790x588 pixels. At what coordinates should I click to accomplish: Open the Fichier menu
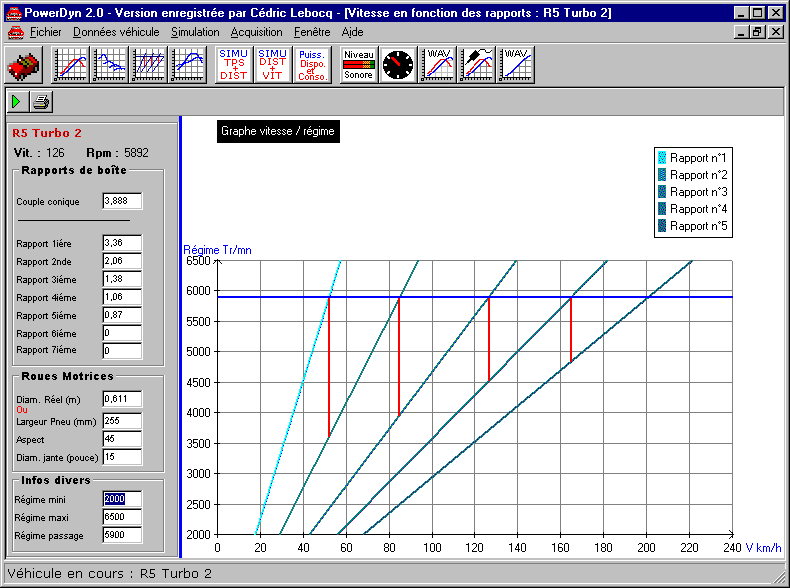pyautogui.click(x=45, y=32)
